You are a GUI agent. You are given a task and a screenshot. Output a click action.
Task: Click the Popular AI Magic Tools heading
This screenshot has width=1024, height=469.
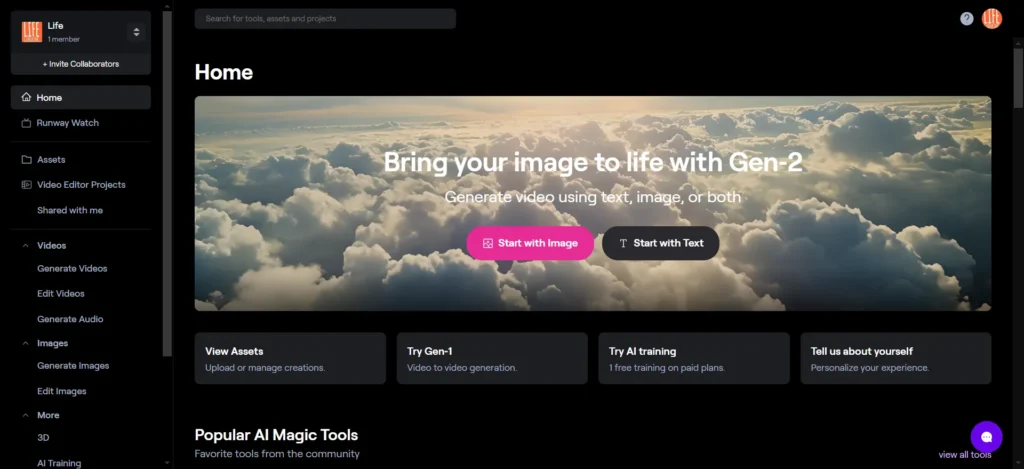(x=276, y=435)
